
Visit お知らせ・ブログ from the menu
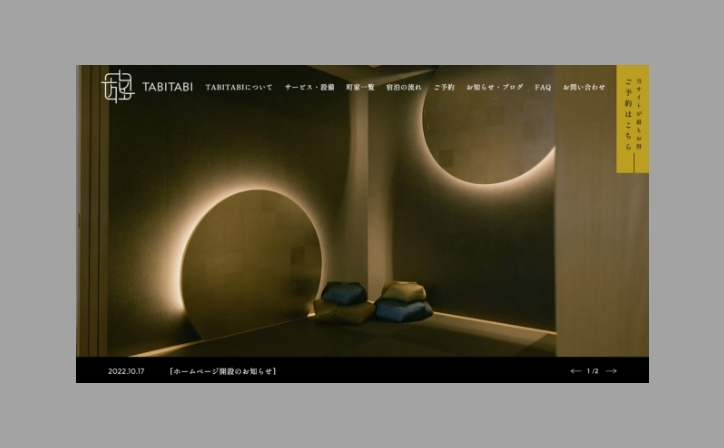coord(494,87)
